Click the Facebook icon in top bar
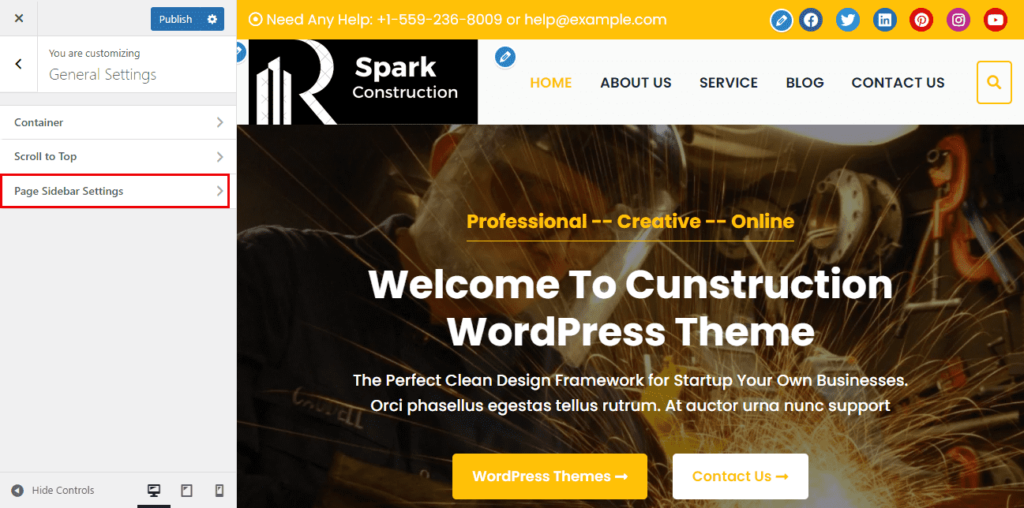This screenshot has height=508, width=1024. coord(810,20)
